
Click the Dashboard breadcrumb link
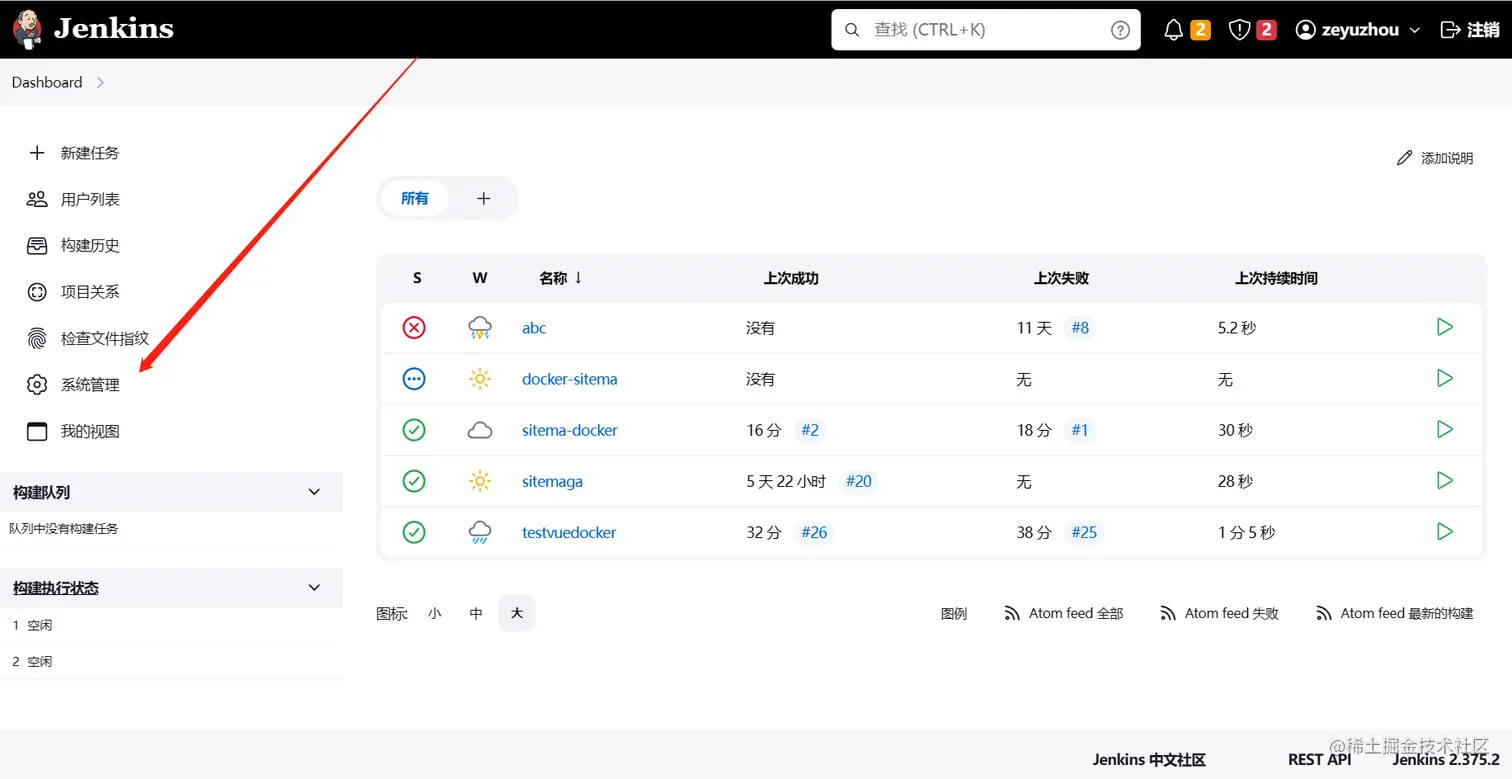[47, 83]
